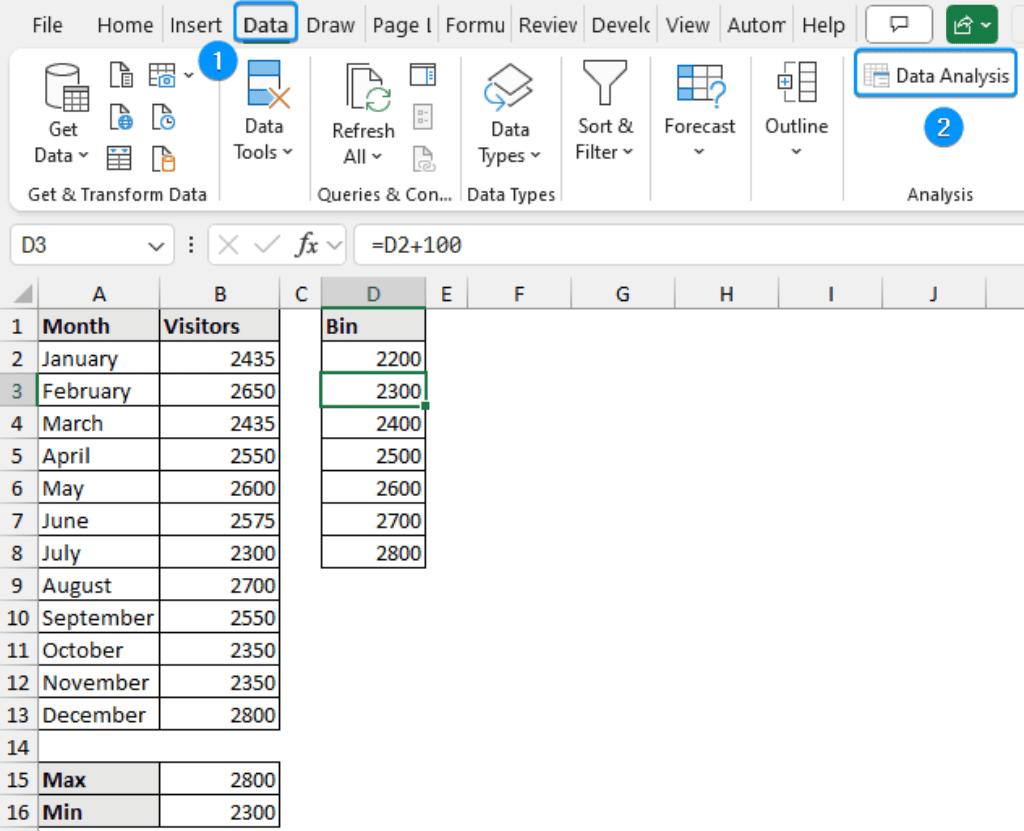Import data from Text/CSV file
Image resolution: width=1024 pixels, height=831 pixels.
121,74
